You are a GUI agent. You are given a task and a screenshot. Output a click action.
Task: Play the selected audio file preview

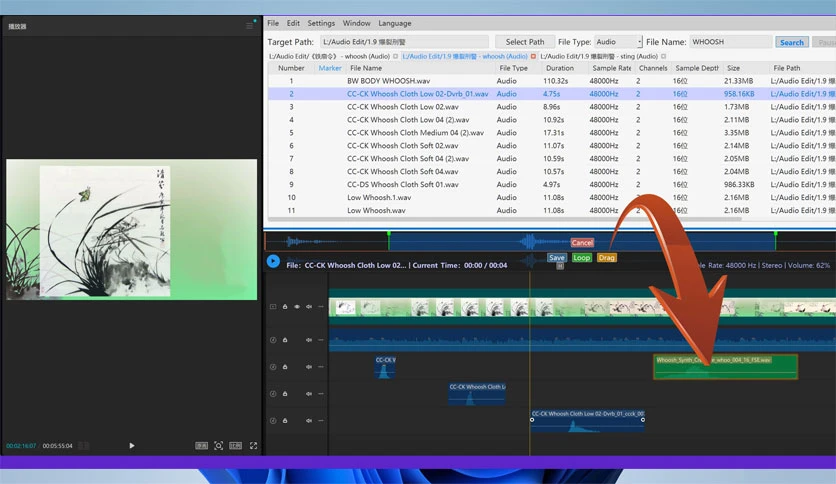(x=273, y=261)
